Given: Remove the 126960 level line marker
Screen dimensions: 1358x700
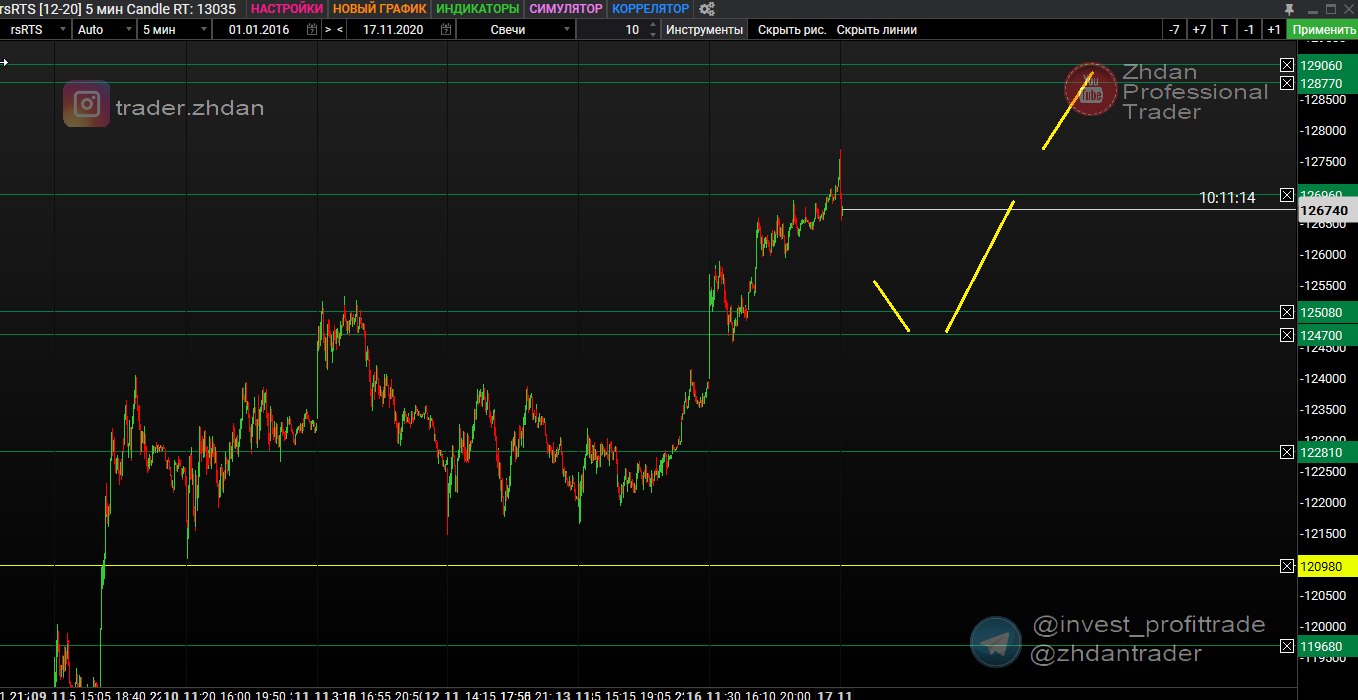Looking at the screenshot, I should tap(1287, 195).
